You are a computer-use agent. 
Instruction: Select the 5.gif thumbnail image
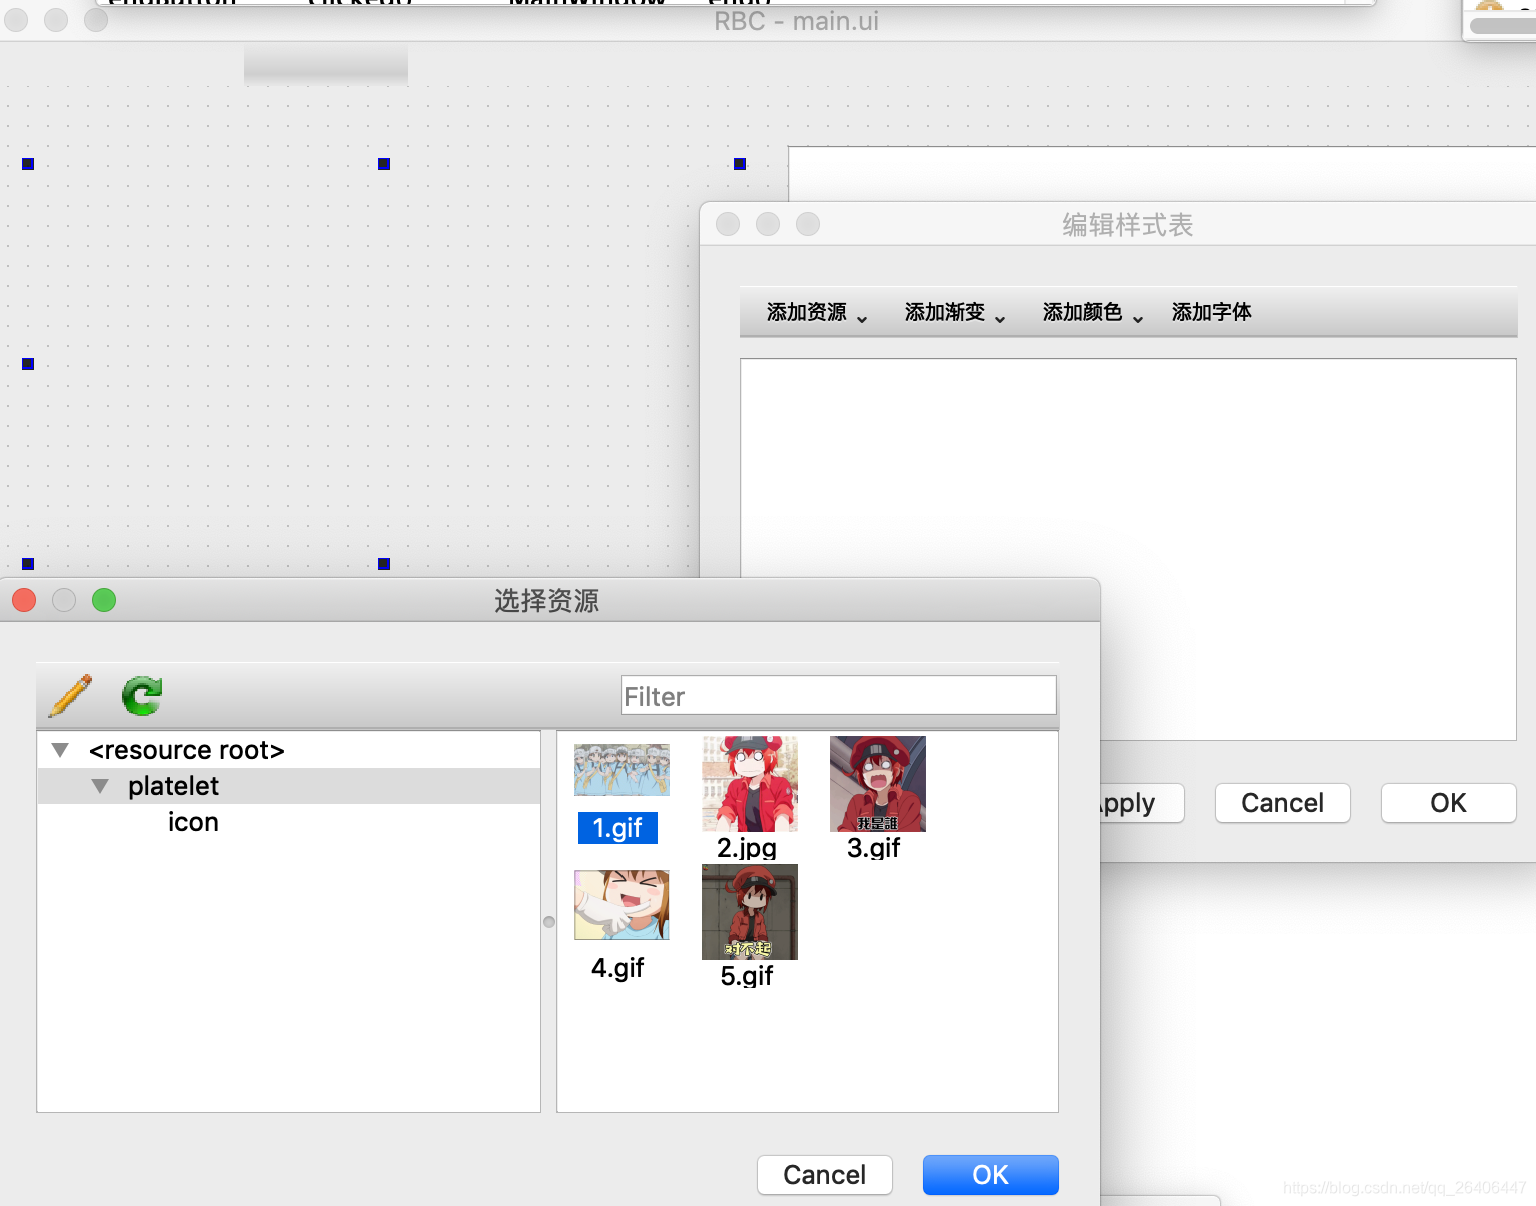(750, 912)
